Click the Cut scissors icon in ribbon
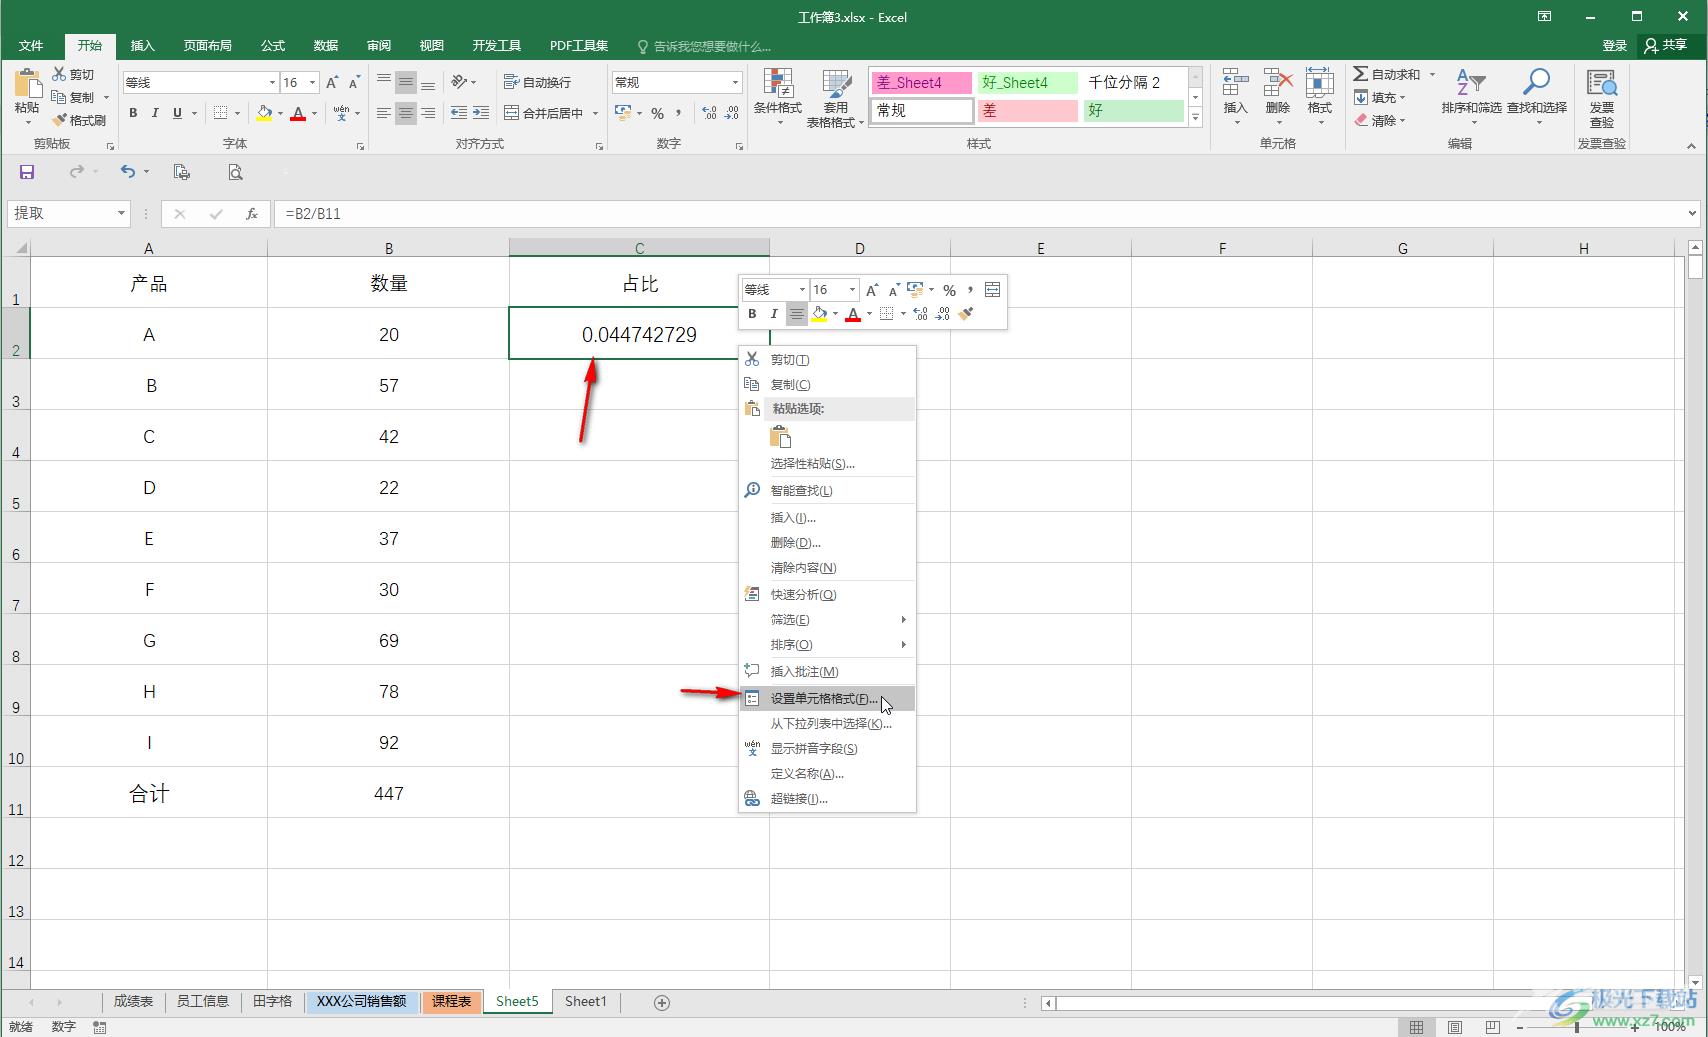1708x1037 pixels. click(59, 74)
